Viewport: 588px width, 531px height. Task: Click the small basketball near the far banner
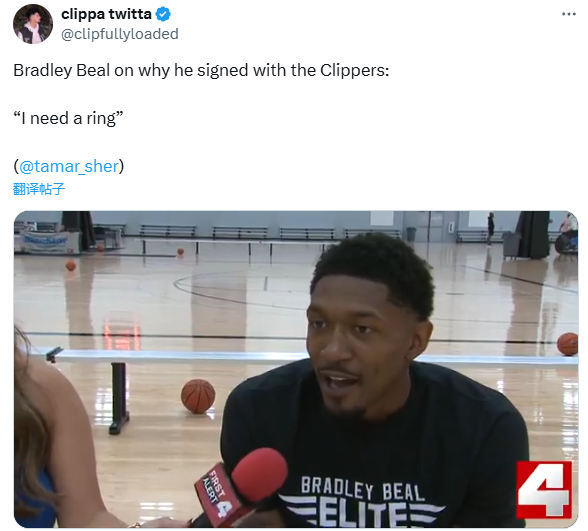tap(71, 266)
